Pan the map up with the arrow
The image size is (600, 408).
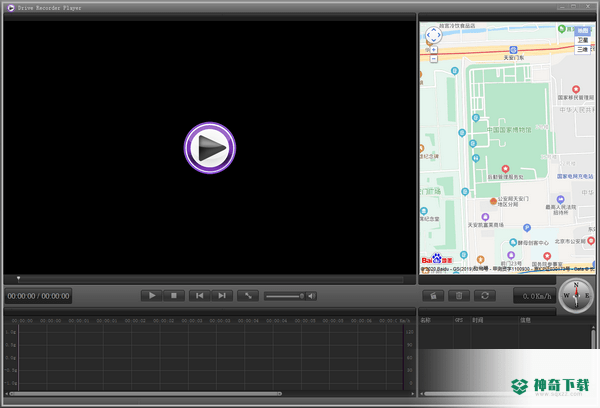click(434, 30)
